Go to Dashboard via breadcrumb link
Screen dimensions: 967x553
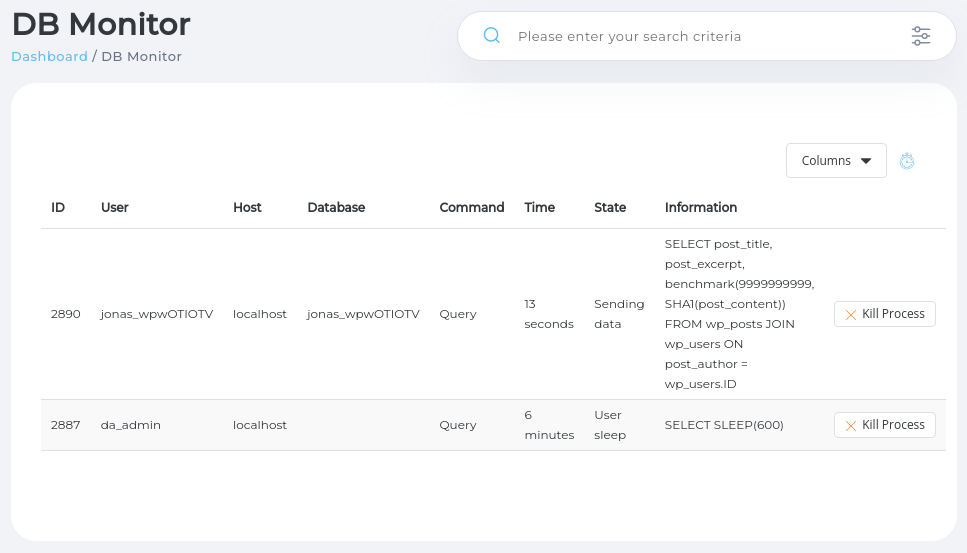click(49, 57)
